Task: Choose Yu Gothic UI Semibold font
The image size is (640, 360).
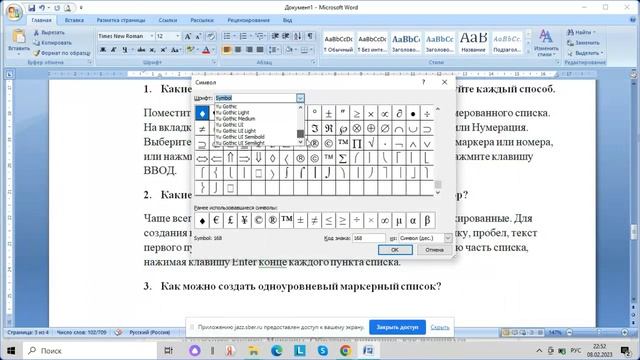Action: pos(240,137)
